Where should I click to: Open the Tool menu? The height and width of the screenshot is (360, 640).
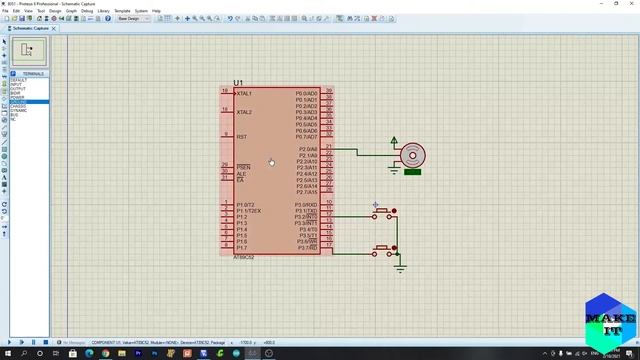pyautogui.click(x=41, y=11)
